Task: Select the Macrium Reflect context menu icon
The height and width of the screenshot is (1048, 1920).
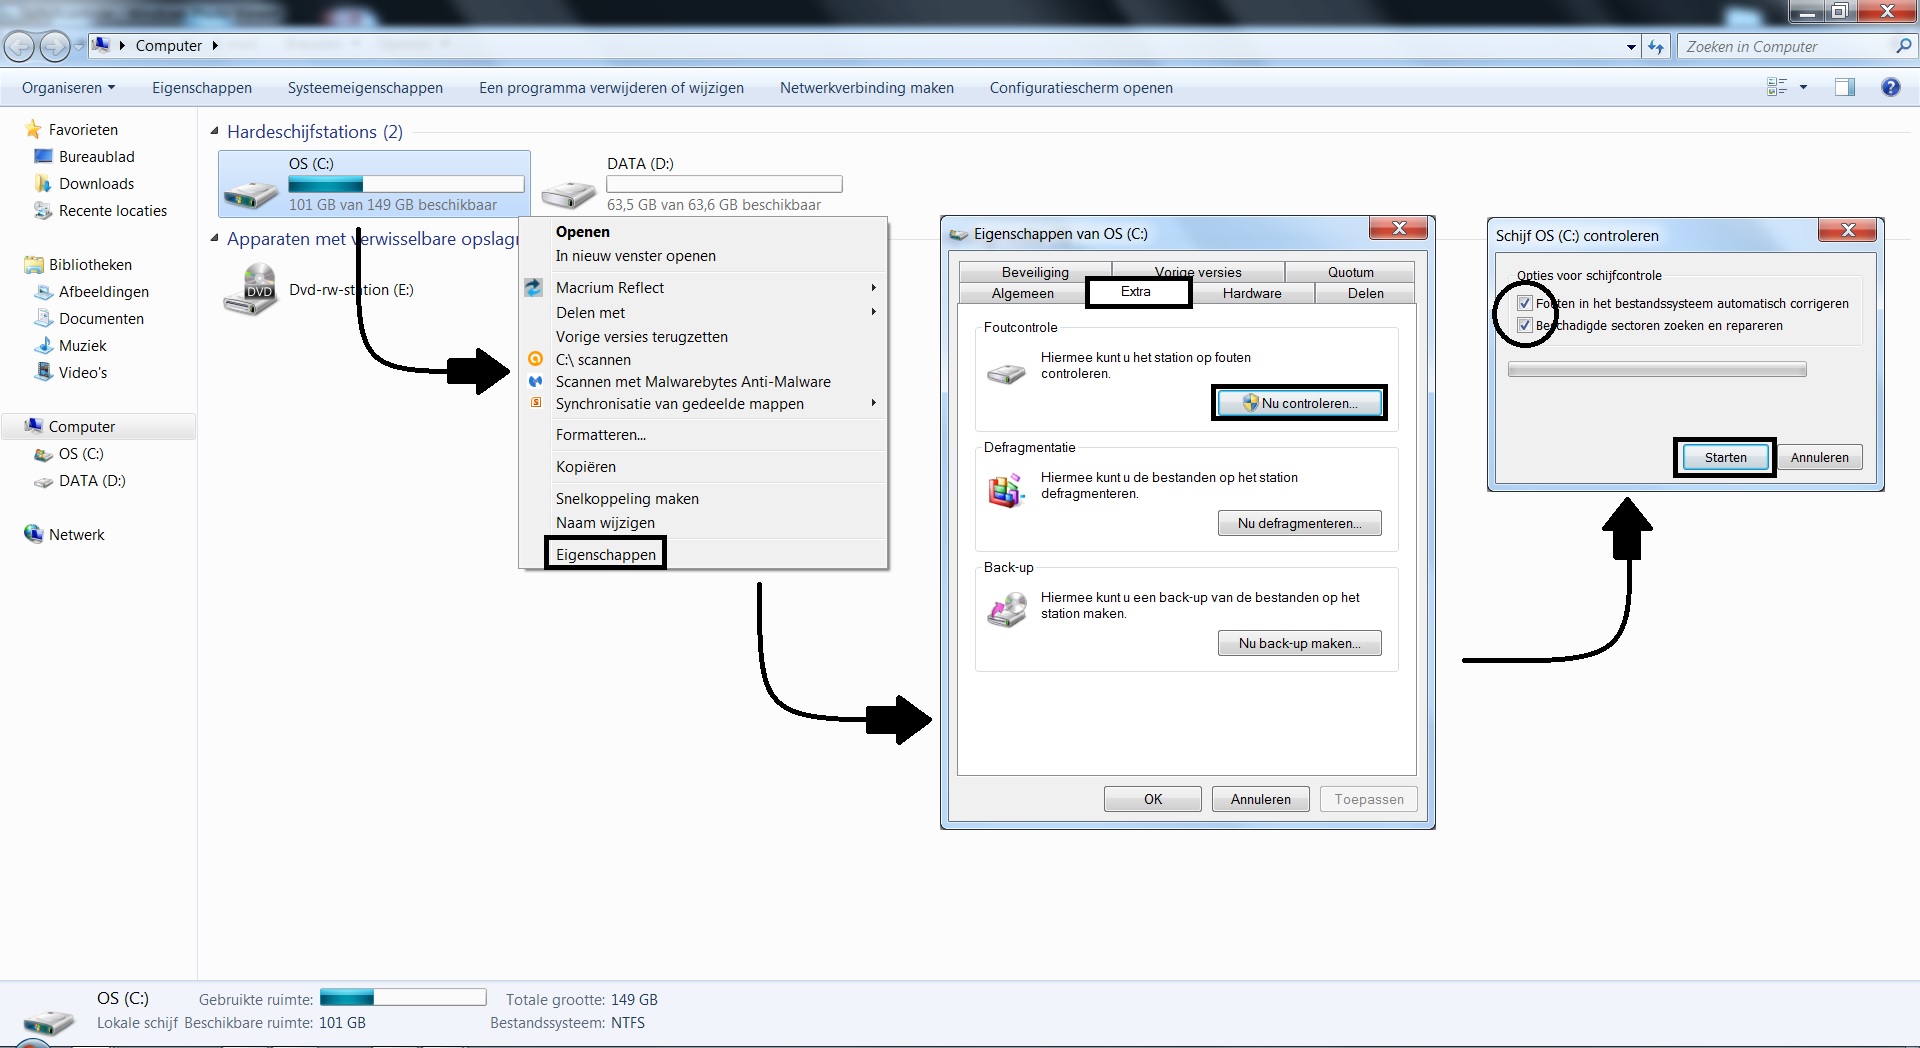Action: click(x=533, y=287)
